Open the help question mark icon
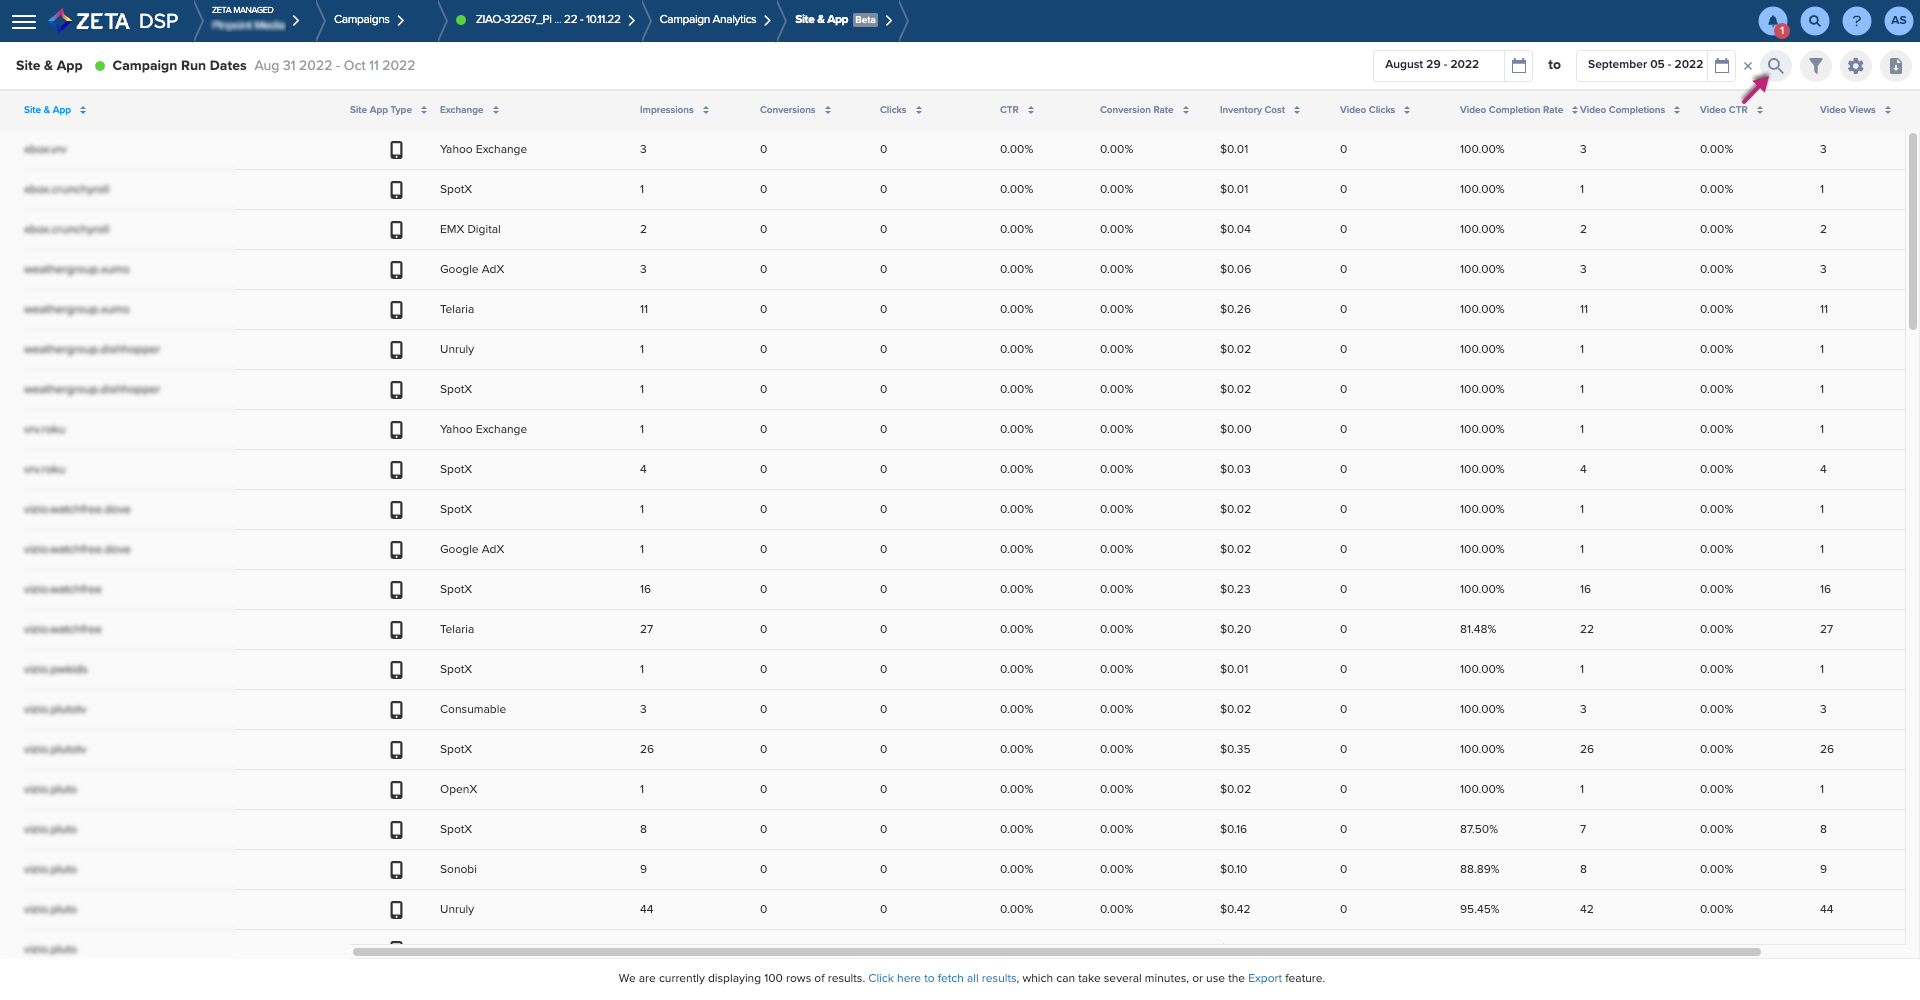Image resolution: width=1920 pixels, height=1000 pixels. pyautogui.click(x=1857, y=21)
